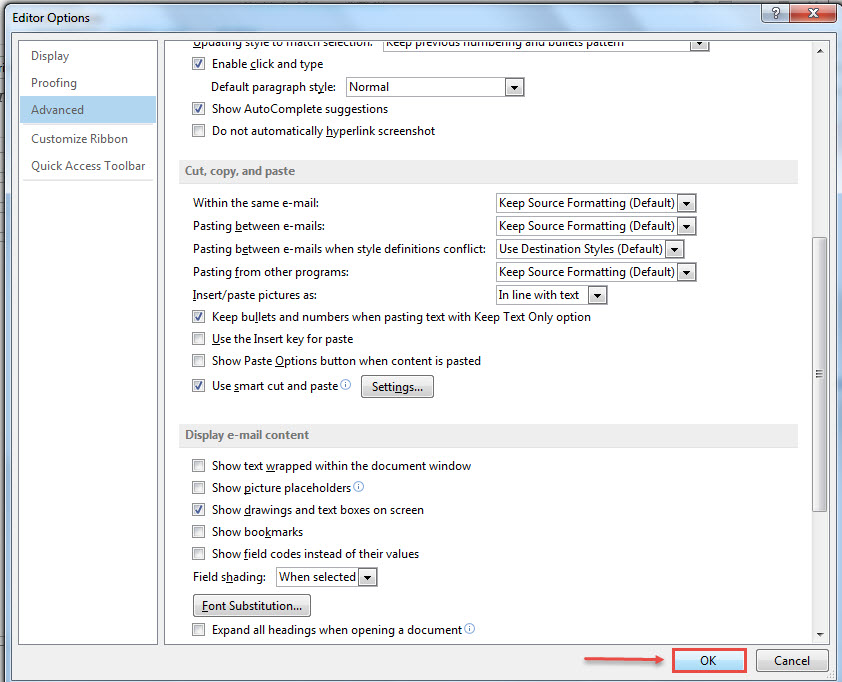Uncheck Keep bullets and numbers when pasting
This screenshot has height=682, width=842.
point(199,317)
